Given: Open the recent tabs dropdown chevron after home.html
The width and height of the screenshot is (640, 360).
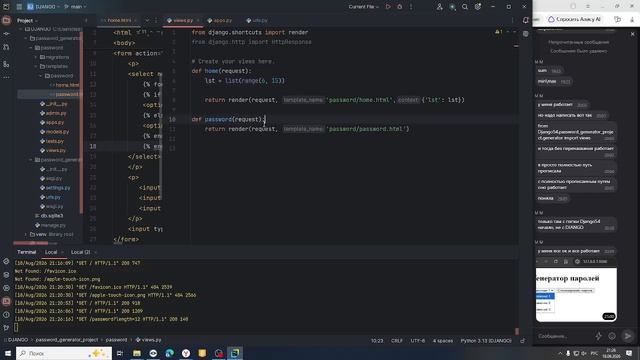Looking at the screenshot, I should [x=147, y=20].
